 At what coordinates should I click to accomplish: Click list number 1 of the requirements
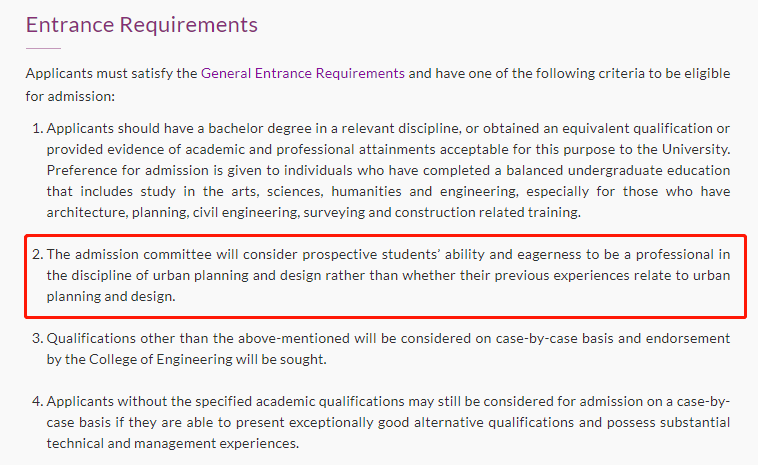coord(38,129)
